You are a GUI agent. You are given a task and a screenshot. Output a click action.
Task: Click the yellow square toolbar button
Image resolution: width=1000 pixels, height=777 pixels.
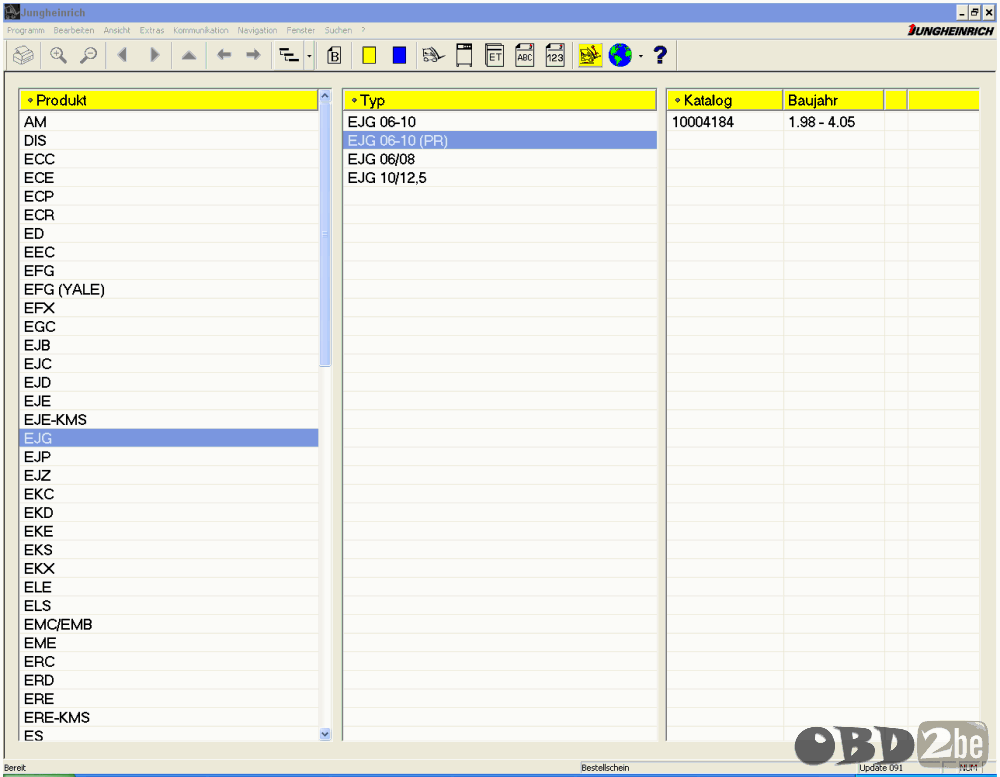(369, 56)
